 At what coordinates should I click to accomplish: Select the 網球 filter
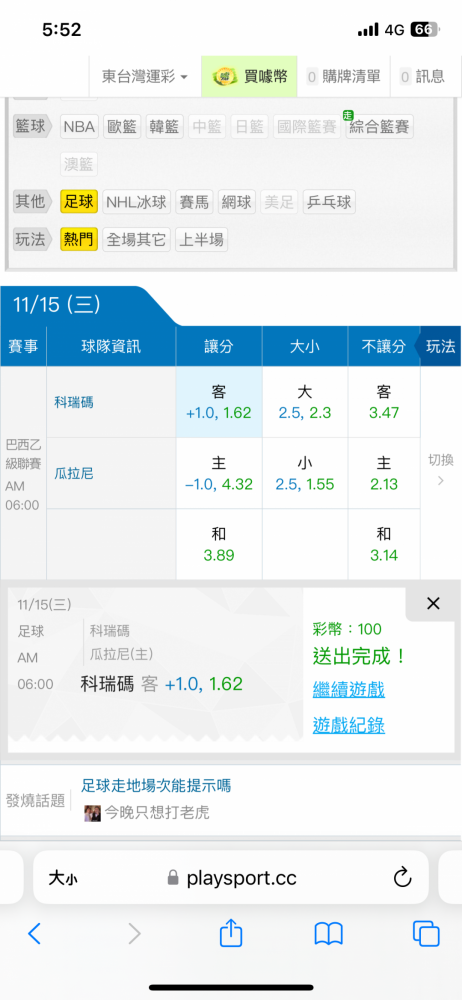click(237, 202)
